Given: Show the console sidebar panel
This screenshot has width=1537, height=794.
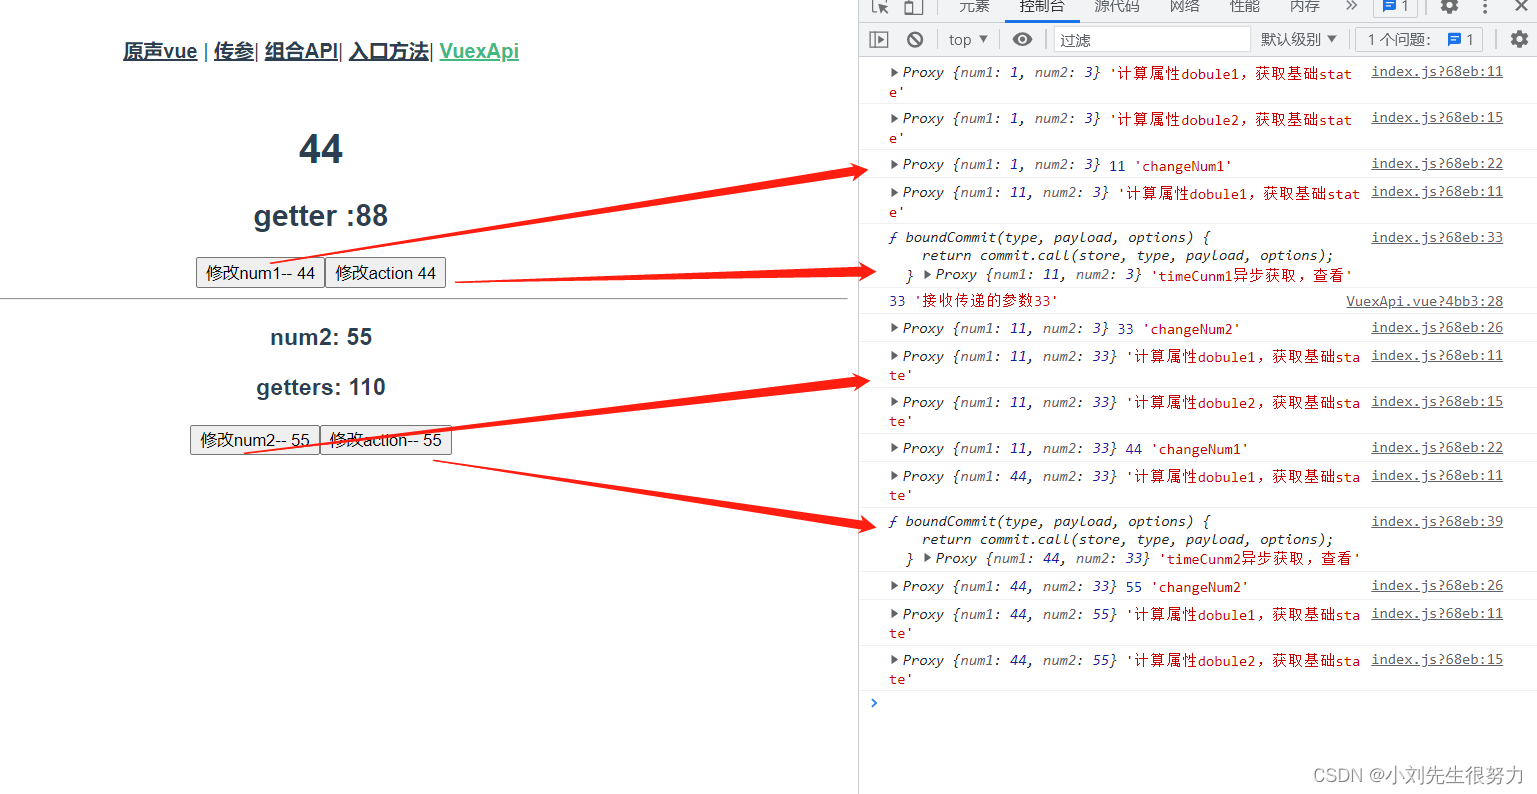Looking at the screenshot, I should coord(879,40).
